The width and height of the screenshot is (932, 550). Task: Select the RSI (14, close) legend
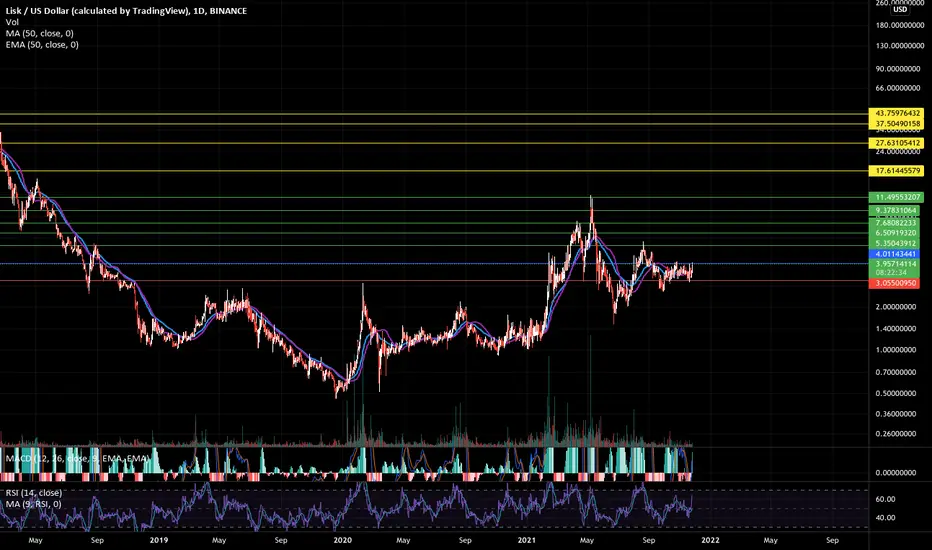(x=33, y=493)
